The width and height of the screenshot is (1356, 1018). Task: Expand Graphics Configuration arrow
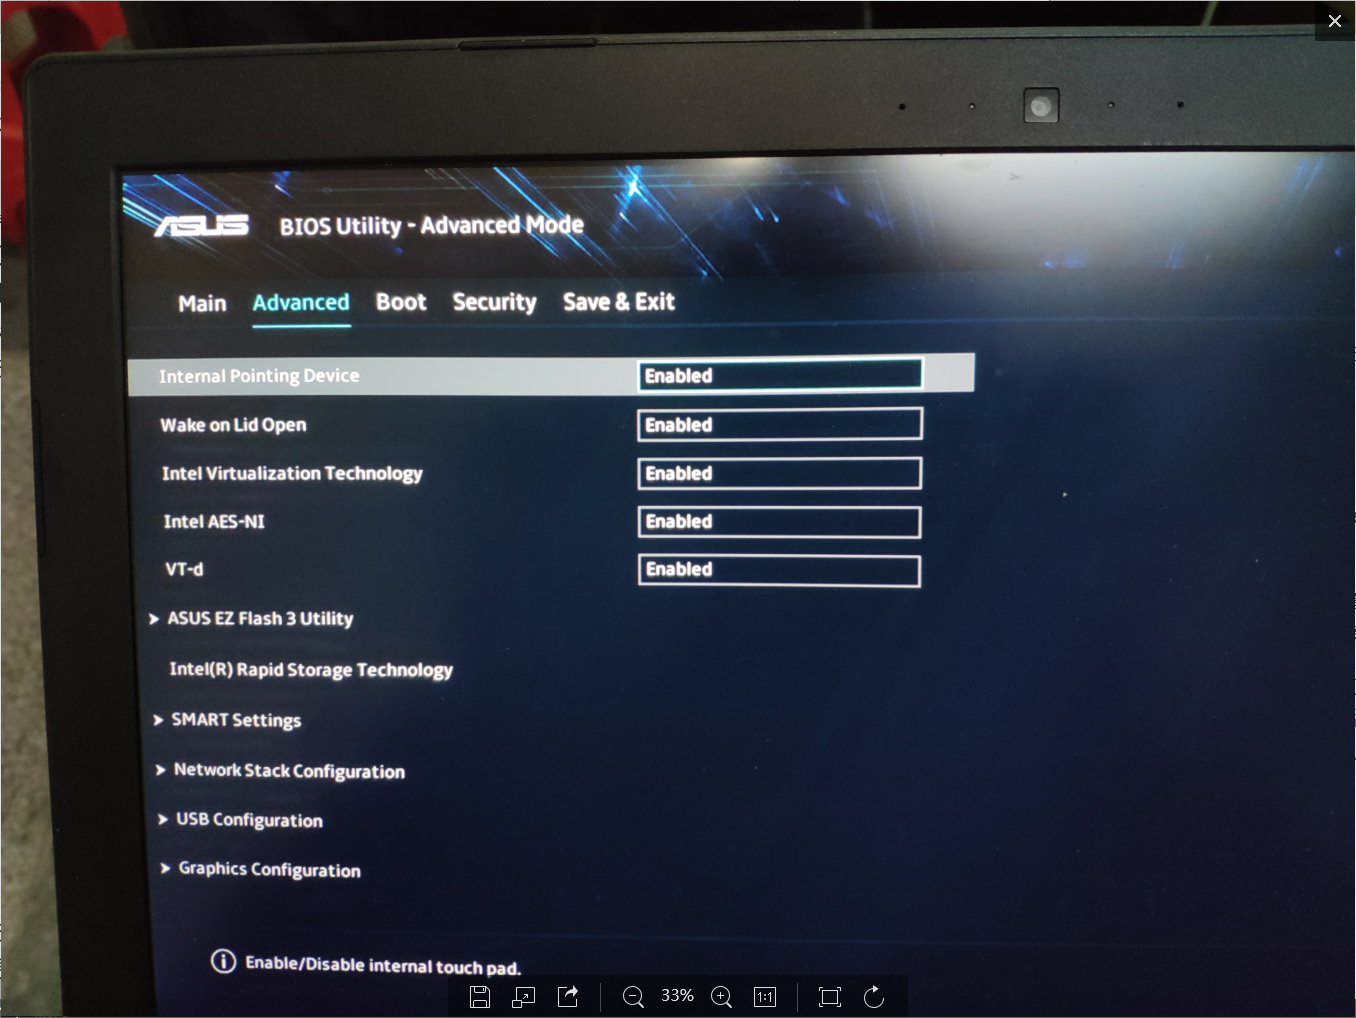pyautogui.click(x=165, y=868)
